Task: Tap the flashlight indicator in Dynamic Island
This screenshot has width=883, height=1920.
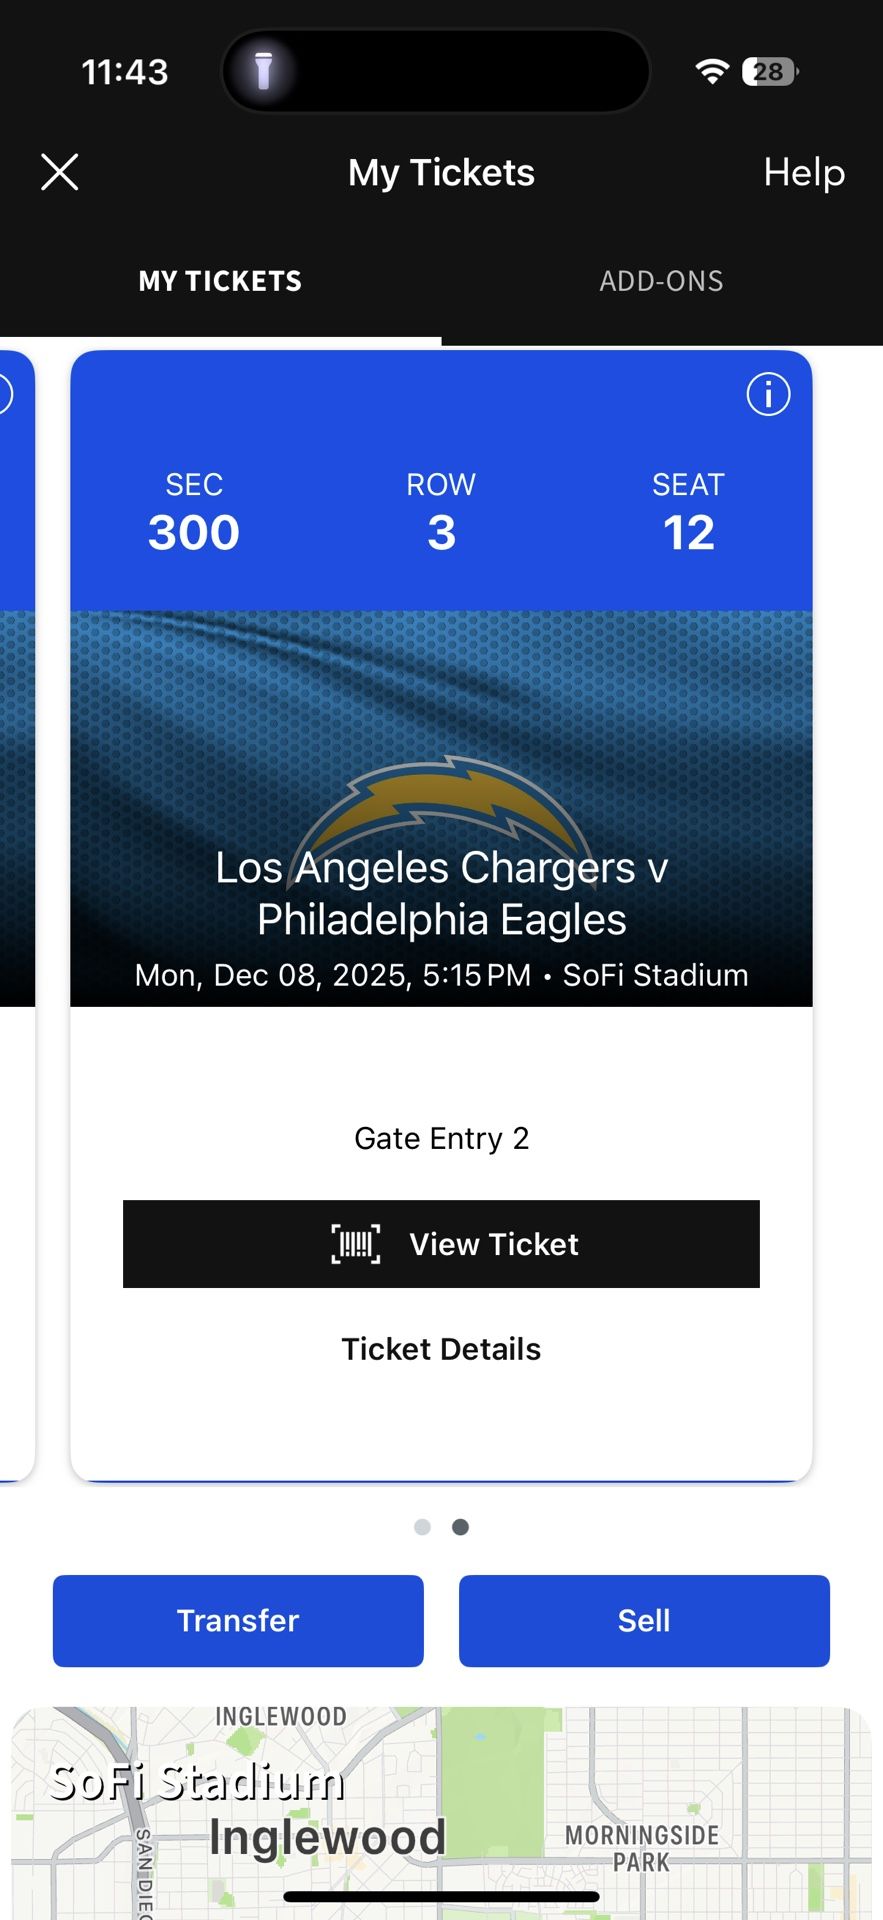Action: [264, 71]
